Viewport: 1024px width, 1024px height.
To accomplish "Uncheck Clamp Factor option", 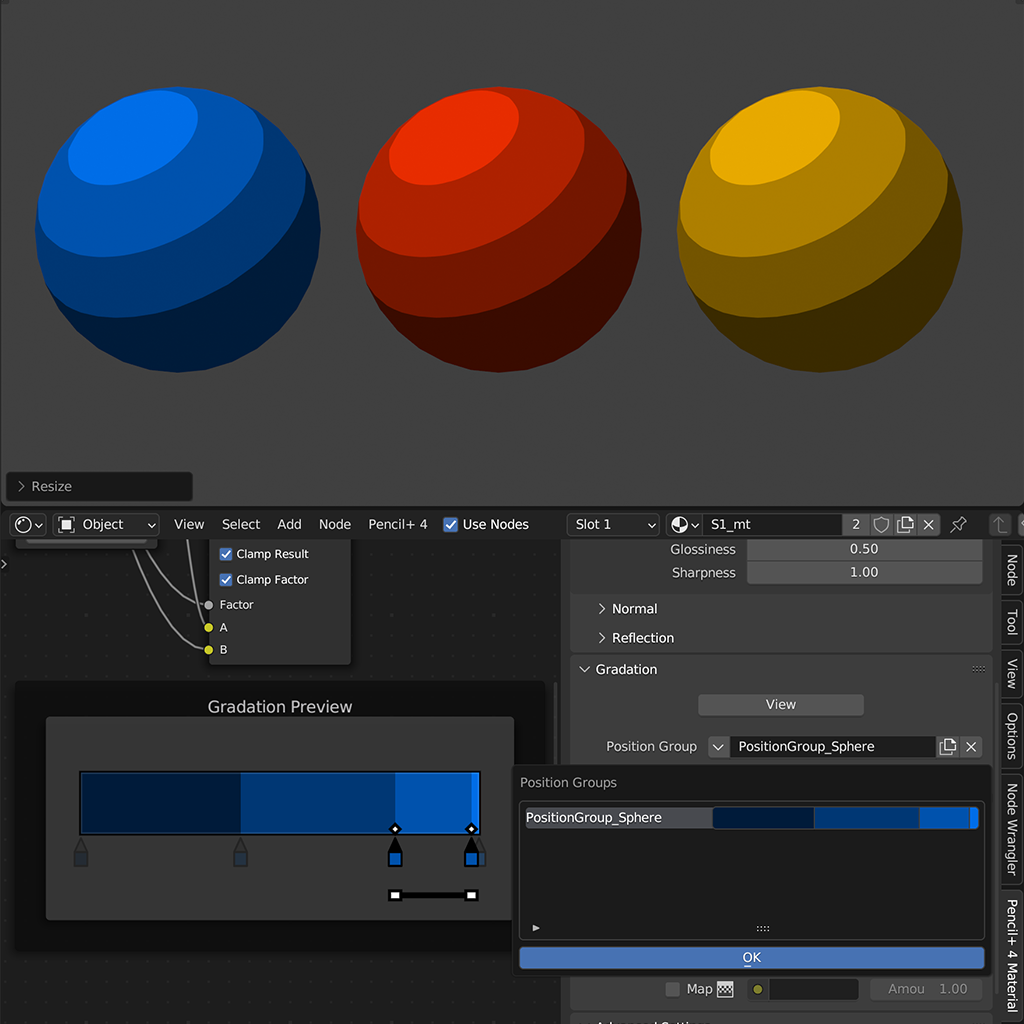I will tap(226, 580).
